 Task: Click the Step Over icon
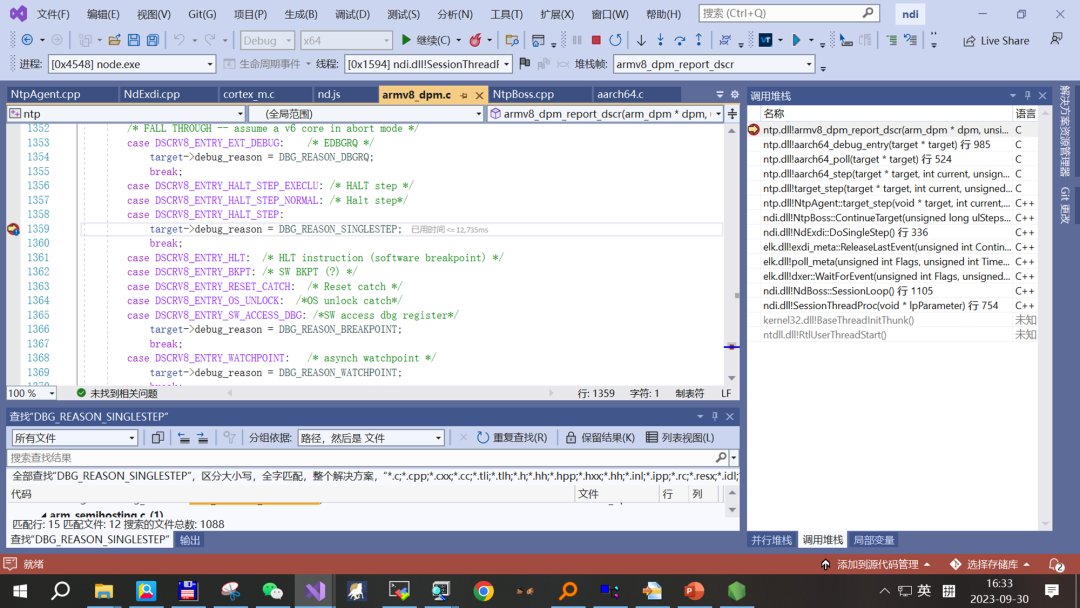680,41
